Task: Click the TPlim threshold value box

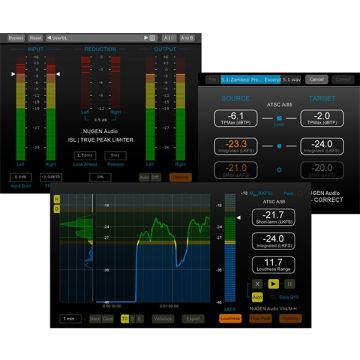Action: click(51, 177)
